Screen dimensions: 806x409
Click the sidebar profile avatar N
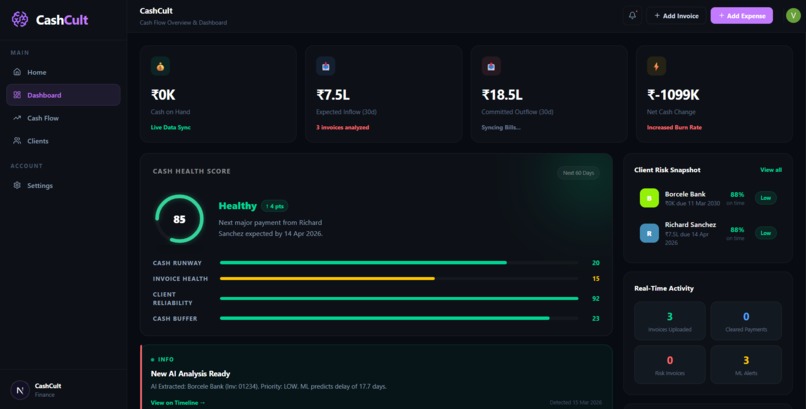pos(20,390)
